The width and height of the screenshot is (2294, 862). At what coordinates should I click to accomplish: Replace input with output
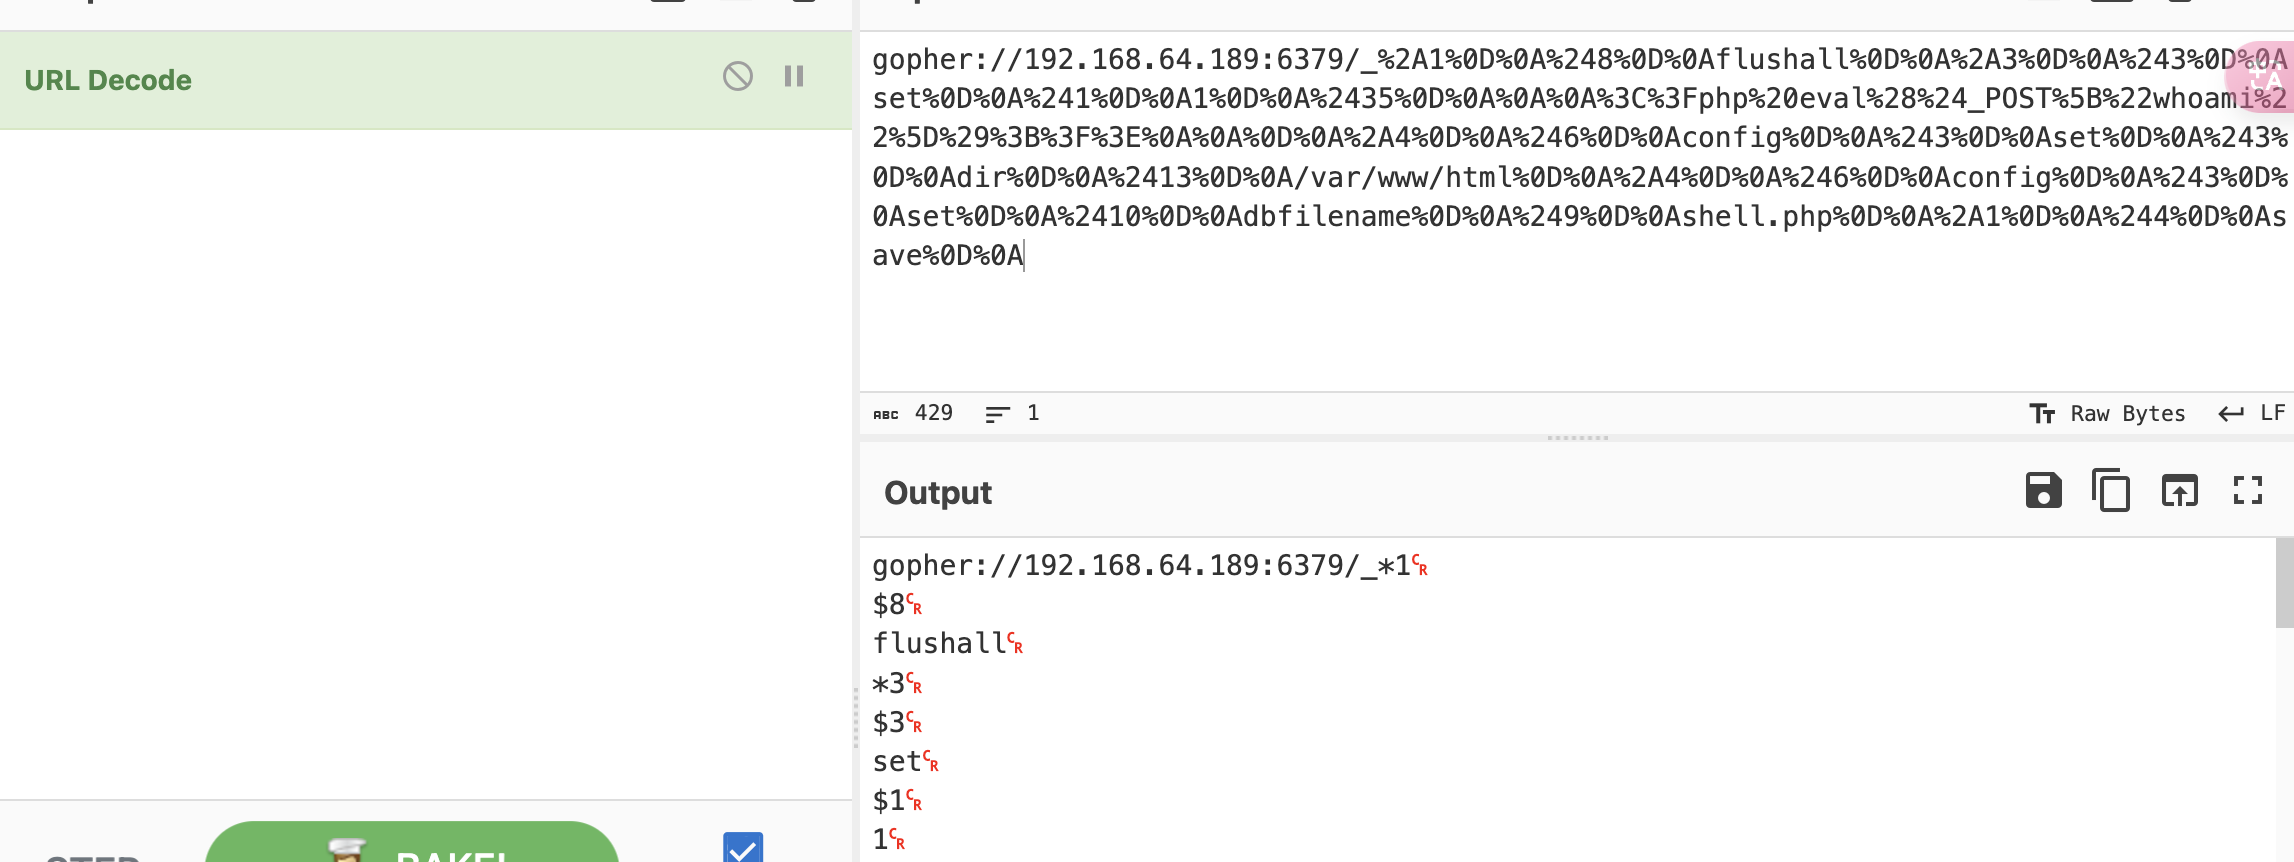click(2180, 491)
